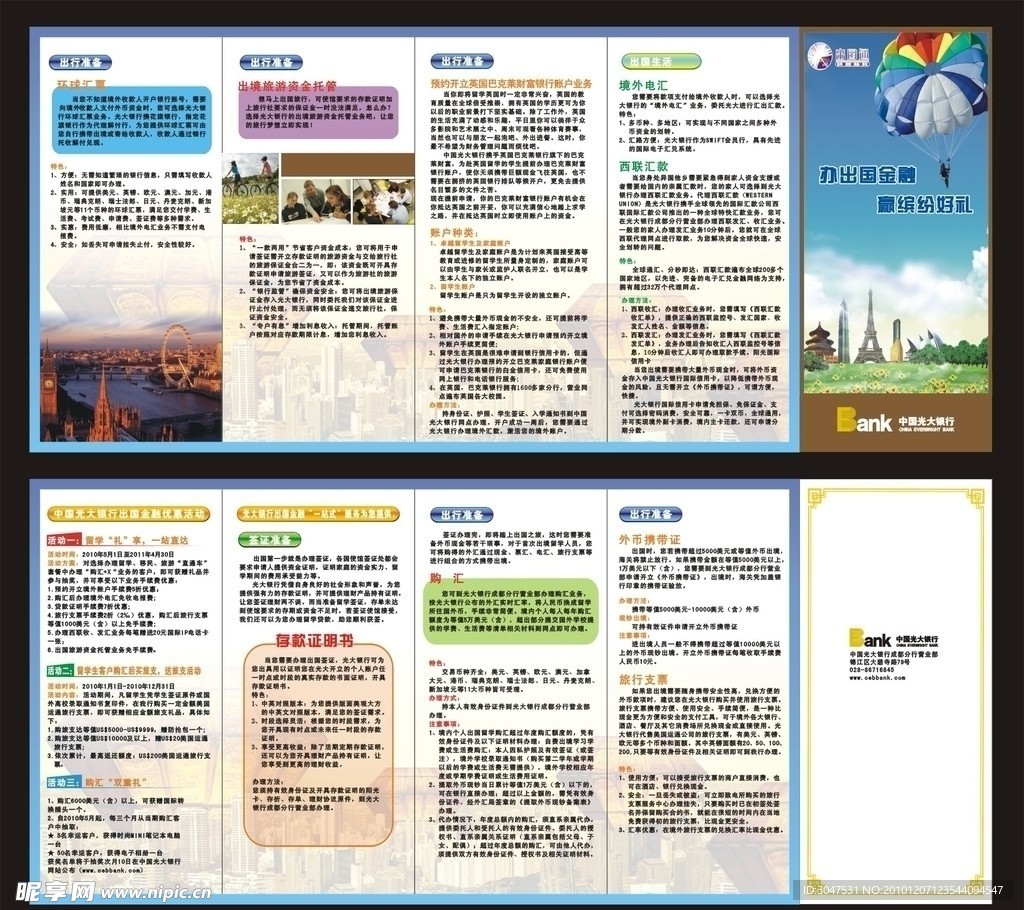Click the green 签证准备 pill
Image resolution: width=1024 pixels, height=910 pixels.
270,540
